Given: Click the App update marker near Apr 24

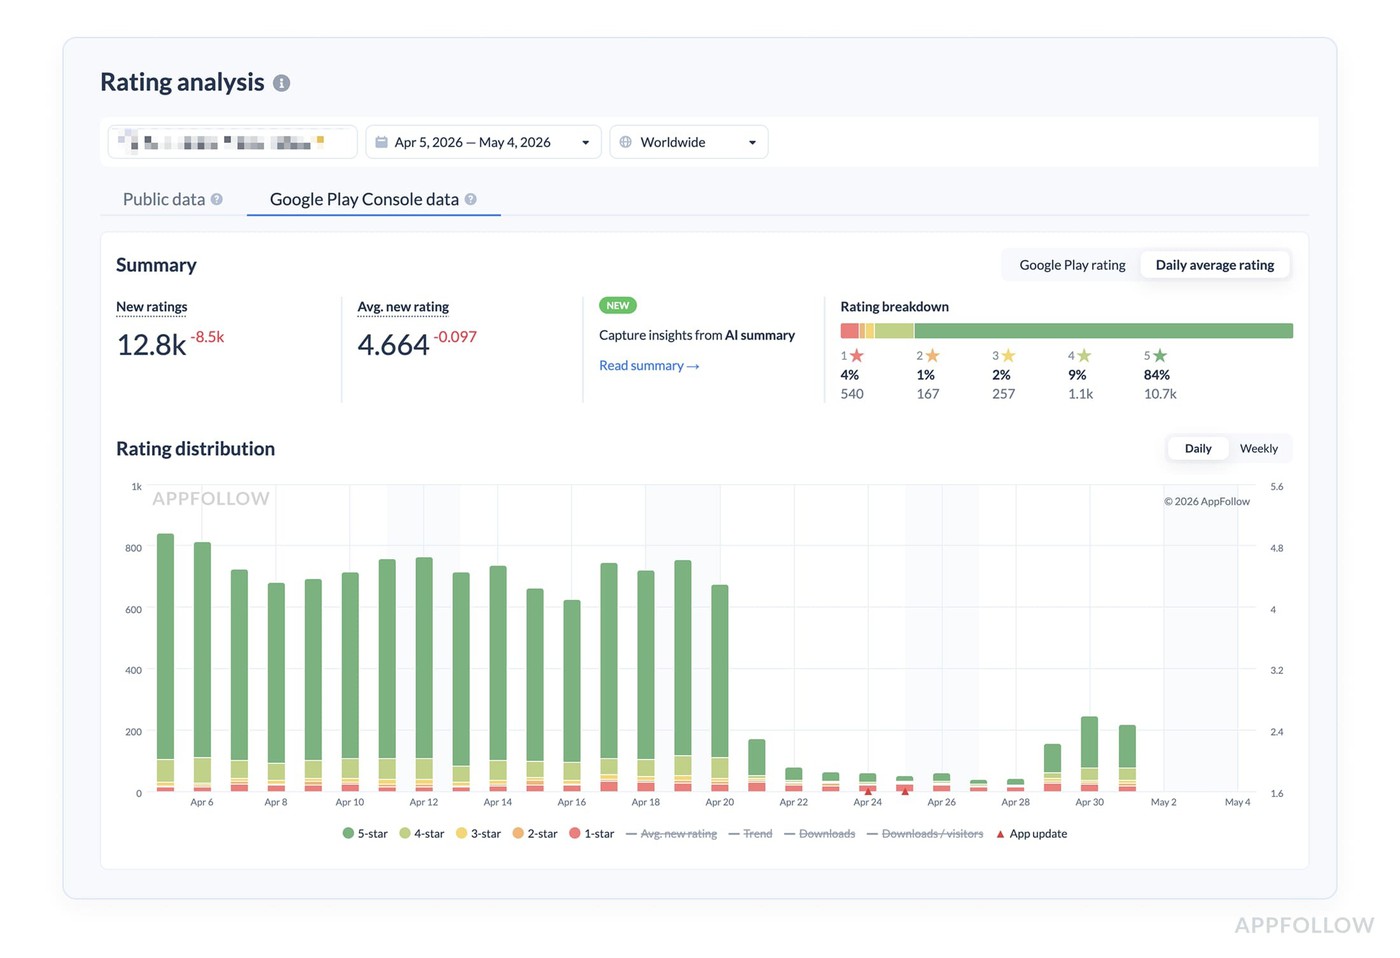Looking at the screenshot, I should click(x=868, y=791).
